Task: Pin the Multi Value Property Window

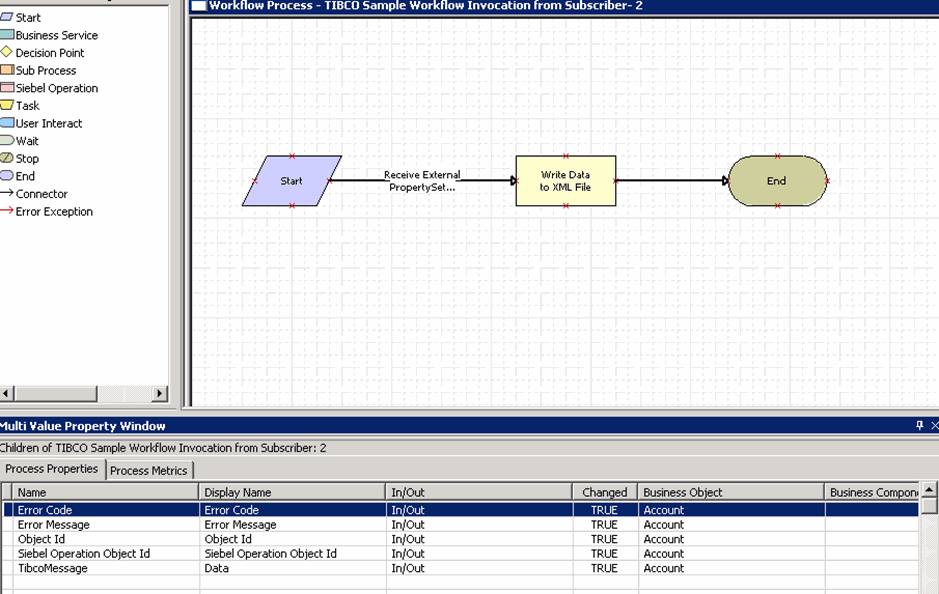Action: click(x=920, y=426)
